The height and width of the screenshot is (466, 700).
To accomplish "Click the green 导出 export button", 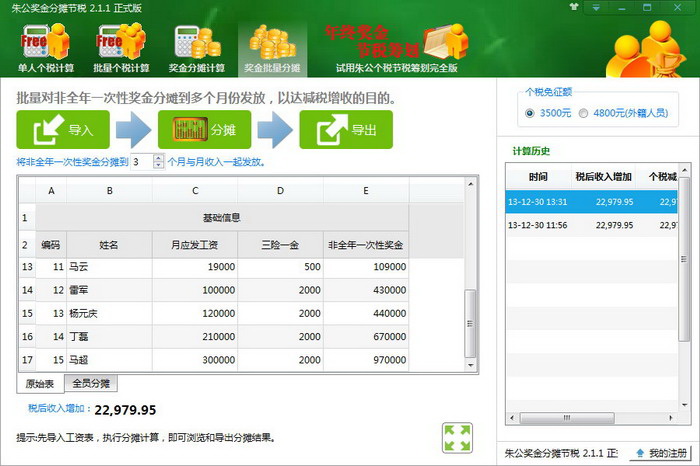I will (345, 130).
